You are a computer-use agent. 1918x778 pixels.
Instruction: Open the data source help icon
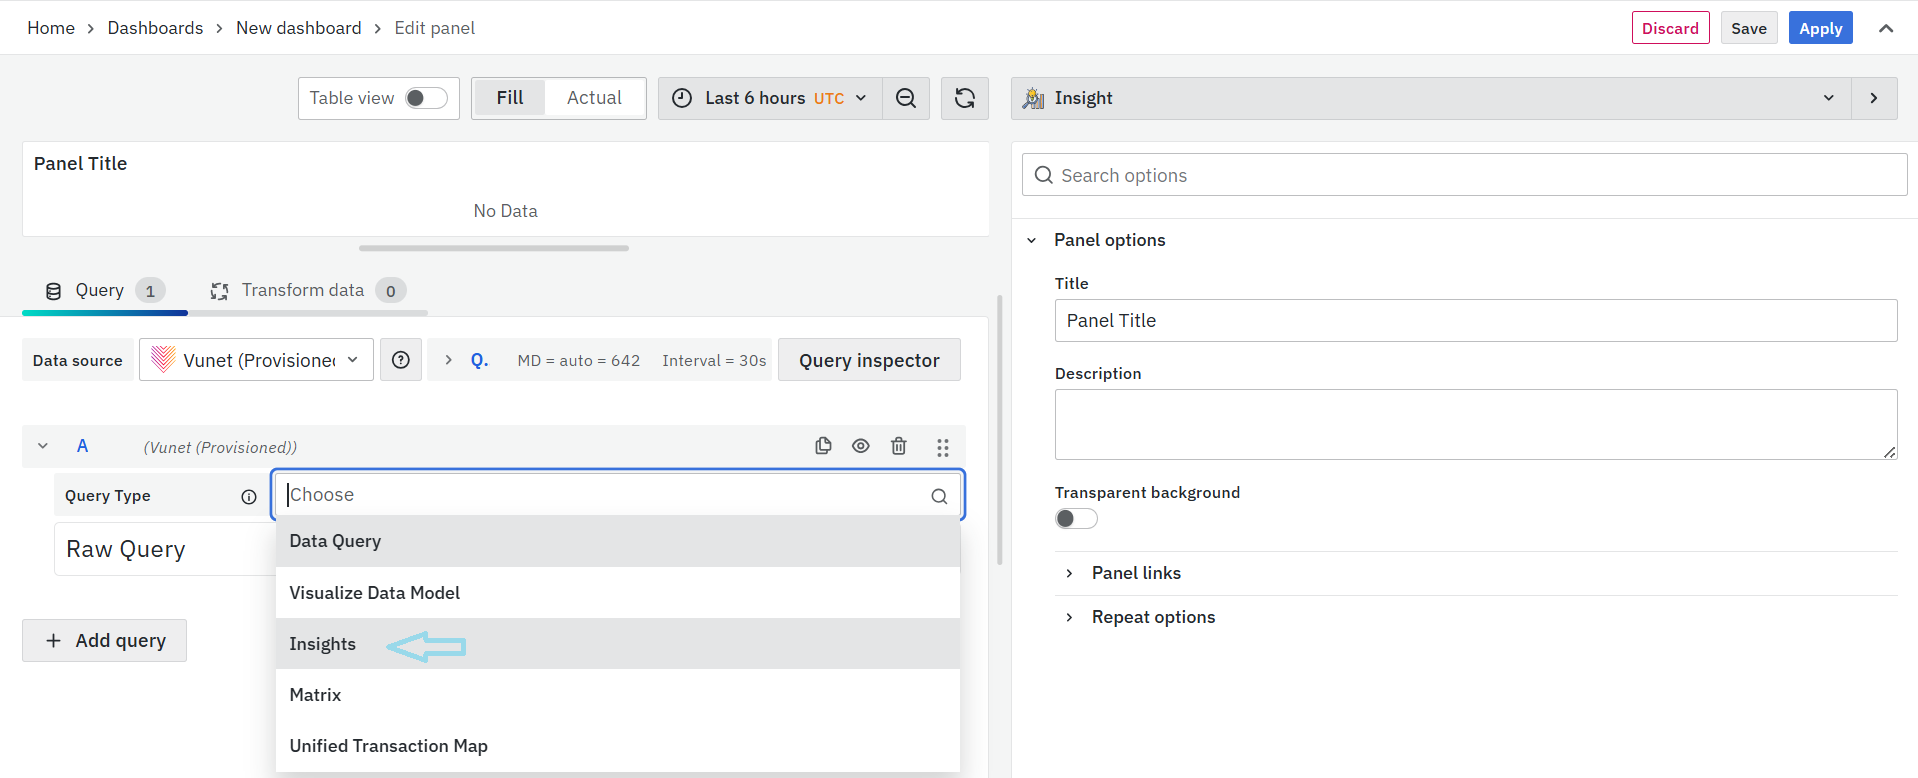pos(401,360)
